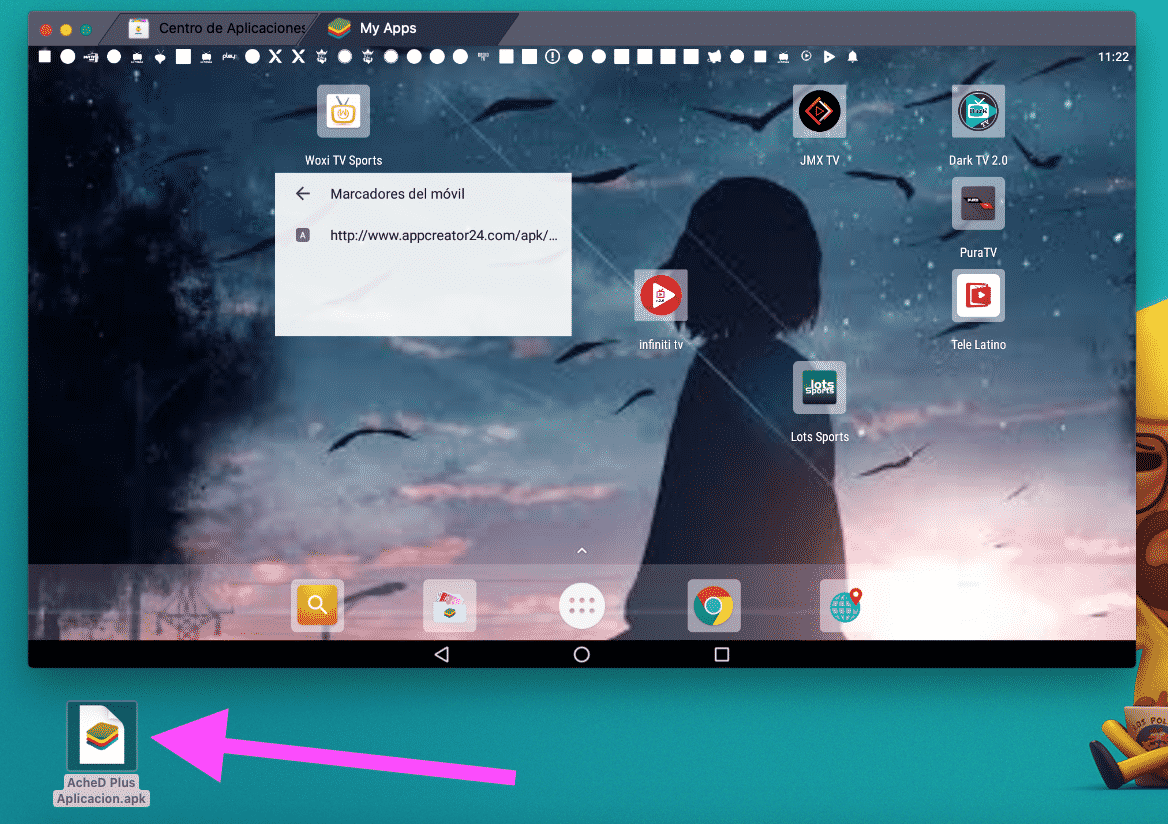Open the appcreator24.com bookmark link

[442, 234]
